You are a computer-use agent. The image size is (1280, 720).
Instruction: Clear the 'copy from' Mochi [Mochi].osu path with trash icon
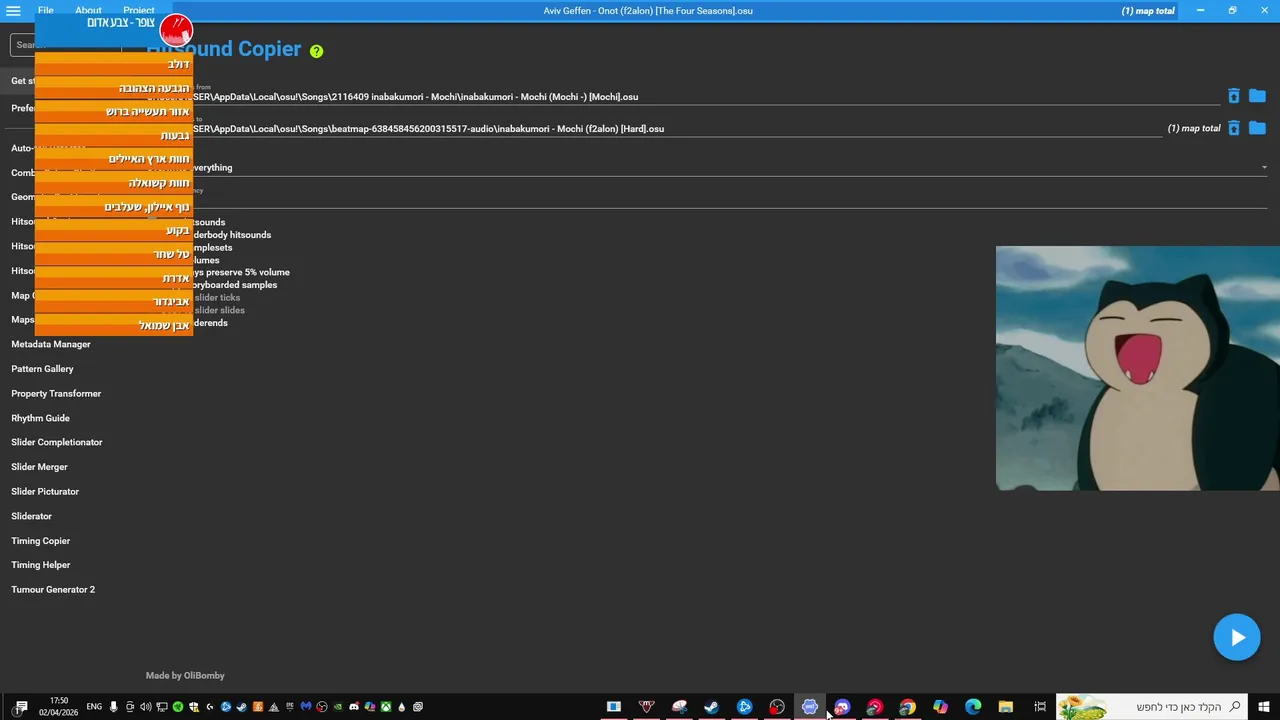coord(1234,96)
